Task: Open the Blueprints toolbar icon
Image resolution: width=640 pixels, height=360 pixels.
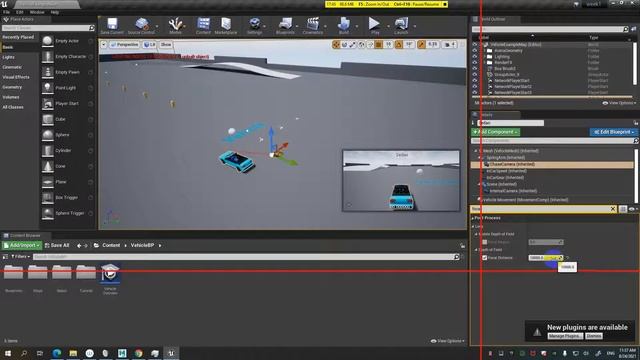Action: pos(285,24)
